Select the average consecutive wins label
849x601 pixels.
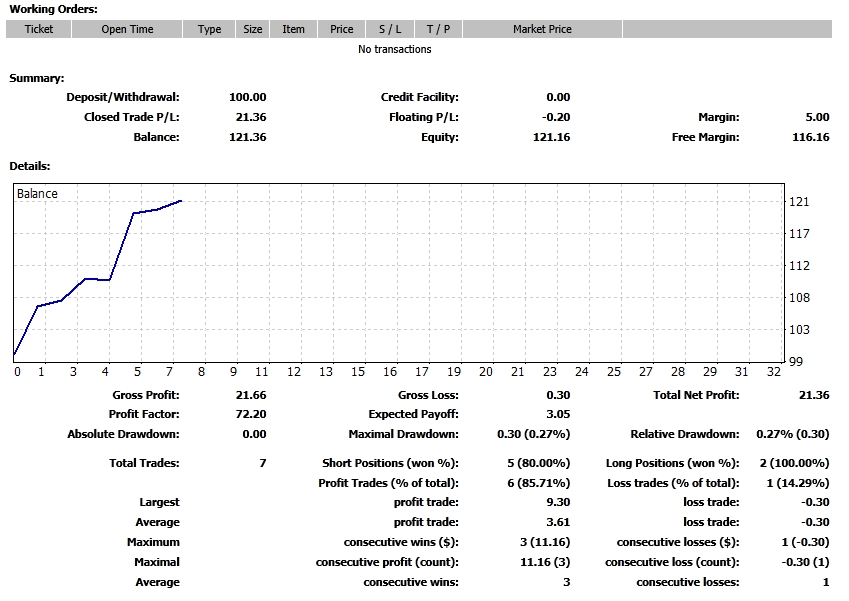pos(411,583)
